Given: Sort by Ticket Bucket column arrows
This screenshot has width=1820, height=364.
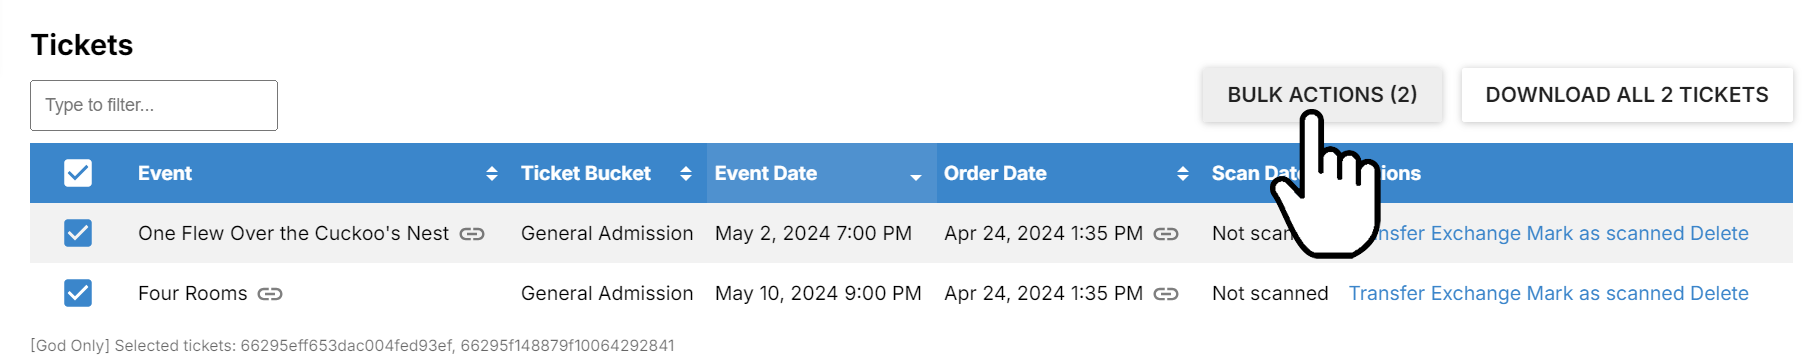Looking at the screenshot, I should (685, 174).
